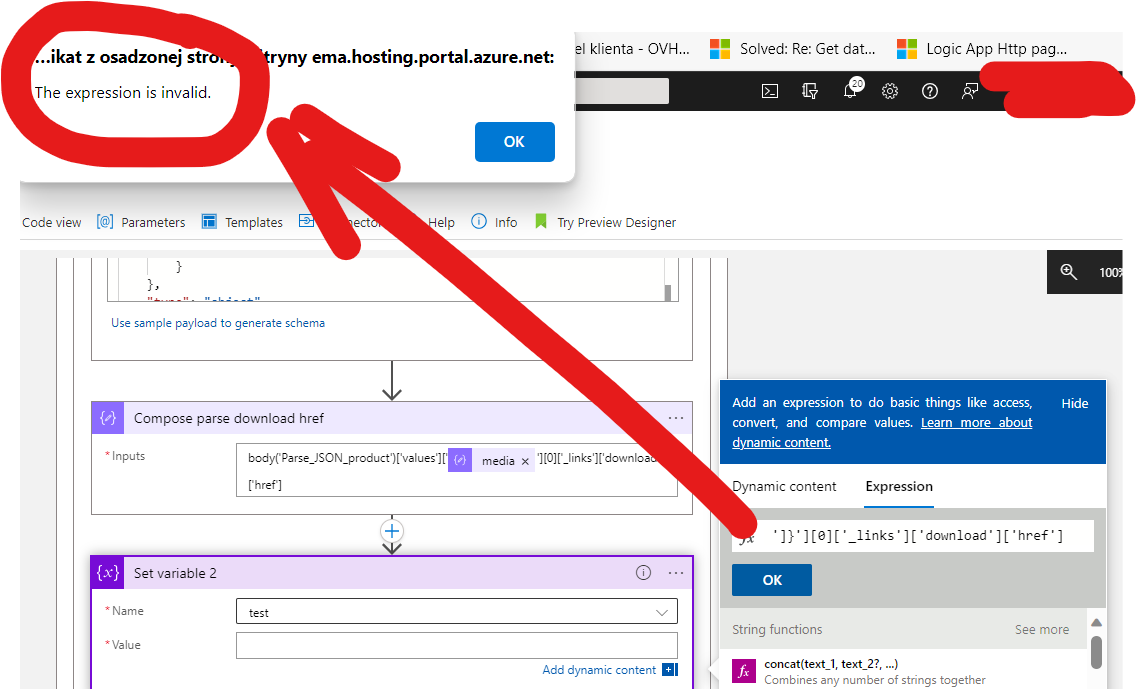Click Compose parse download href action icon

[x=108, y=418]
